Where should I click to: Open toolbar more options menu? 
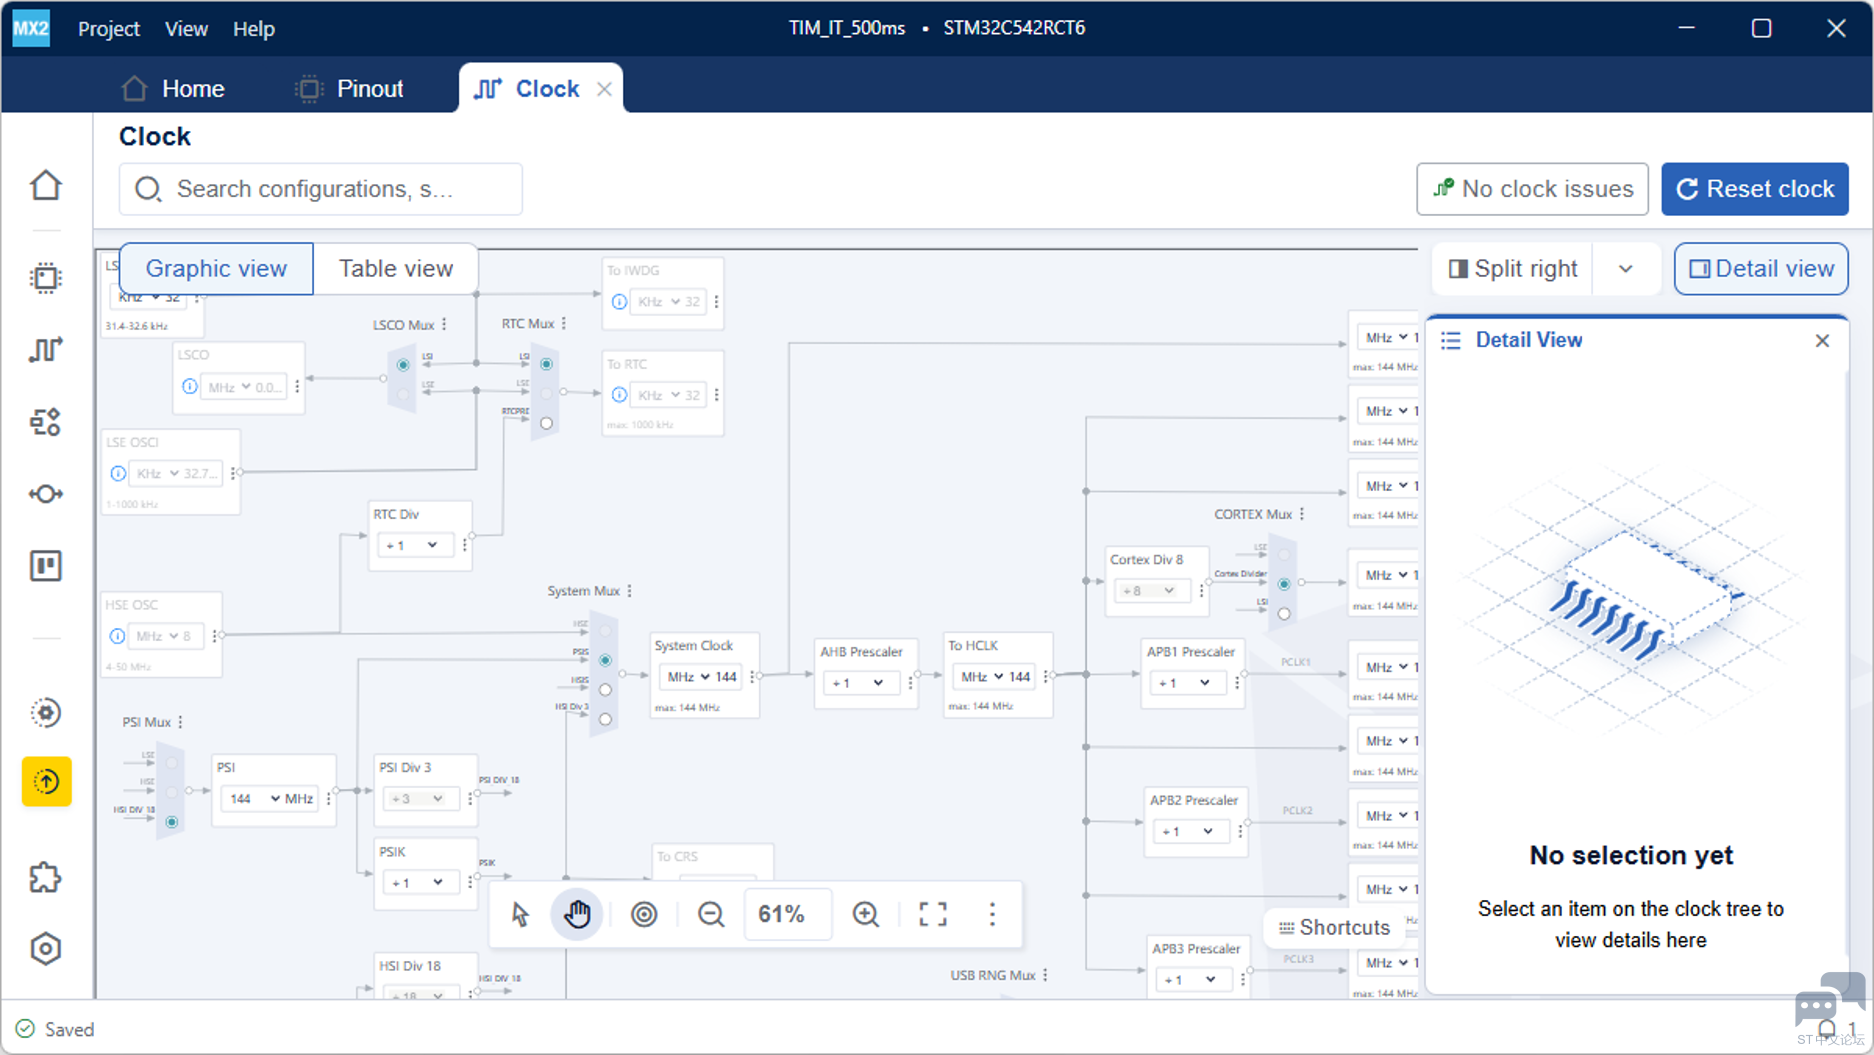pyautogui.click(x=992, y=914)
